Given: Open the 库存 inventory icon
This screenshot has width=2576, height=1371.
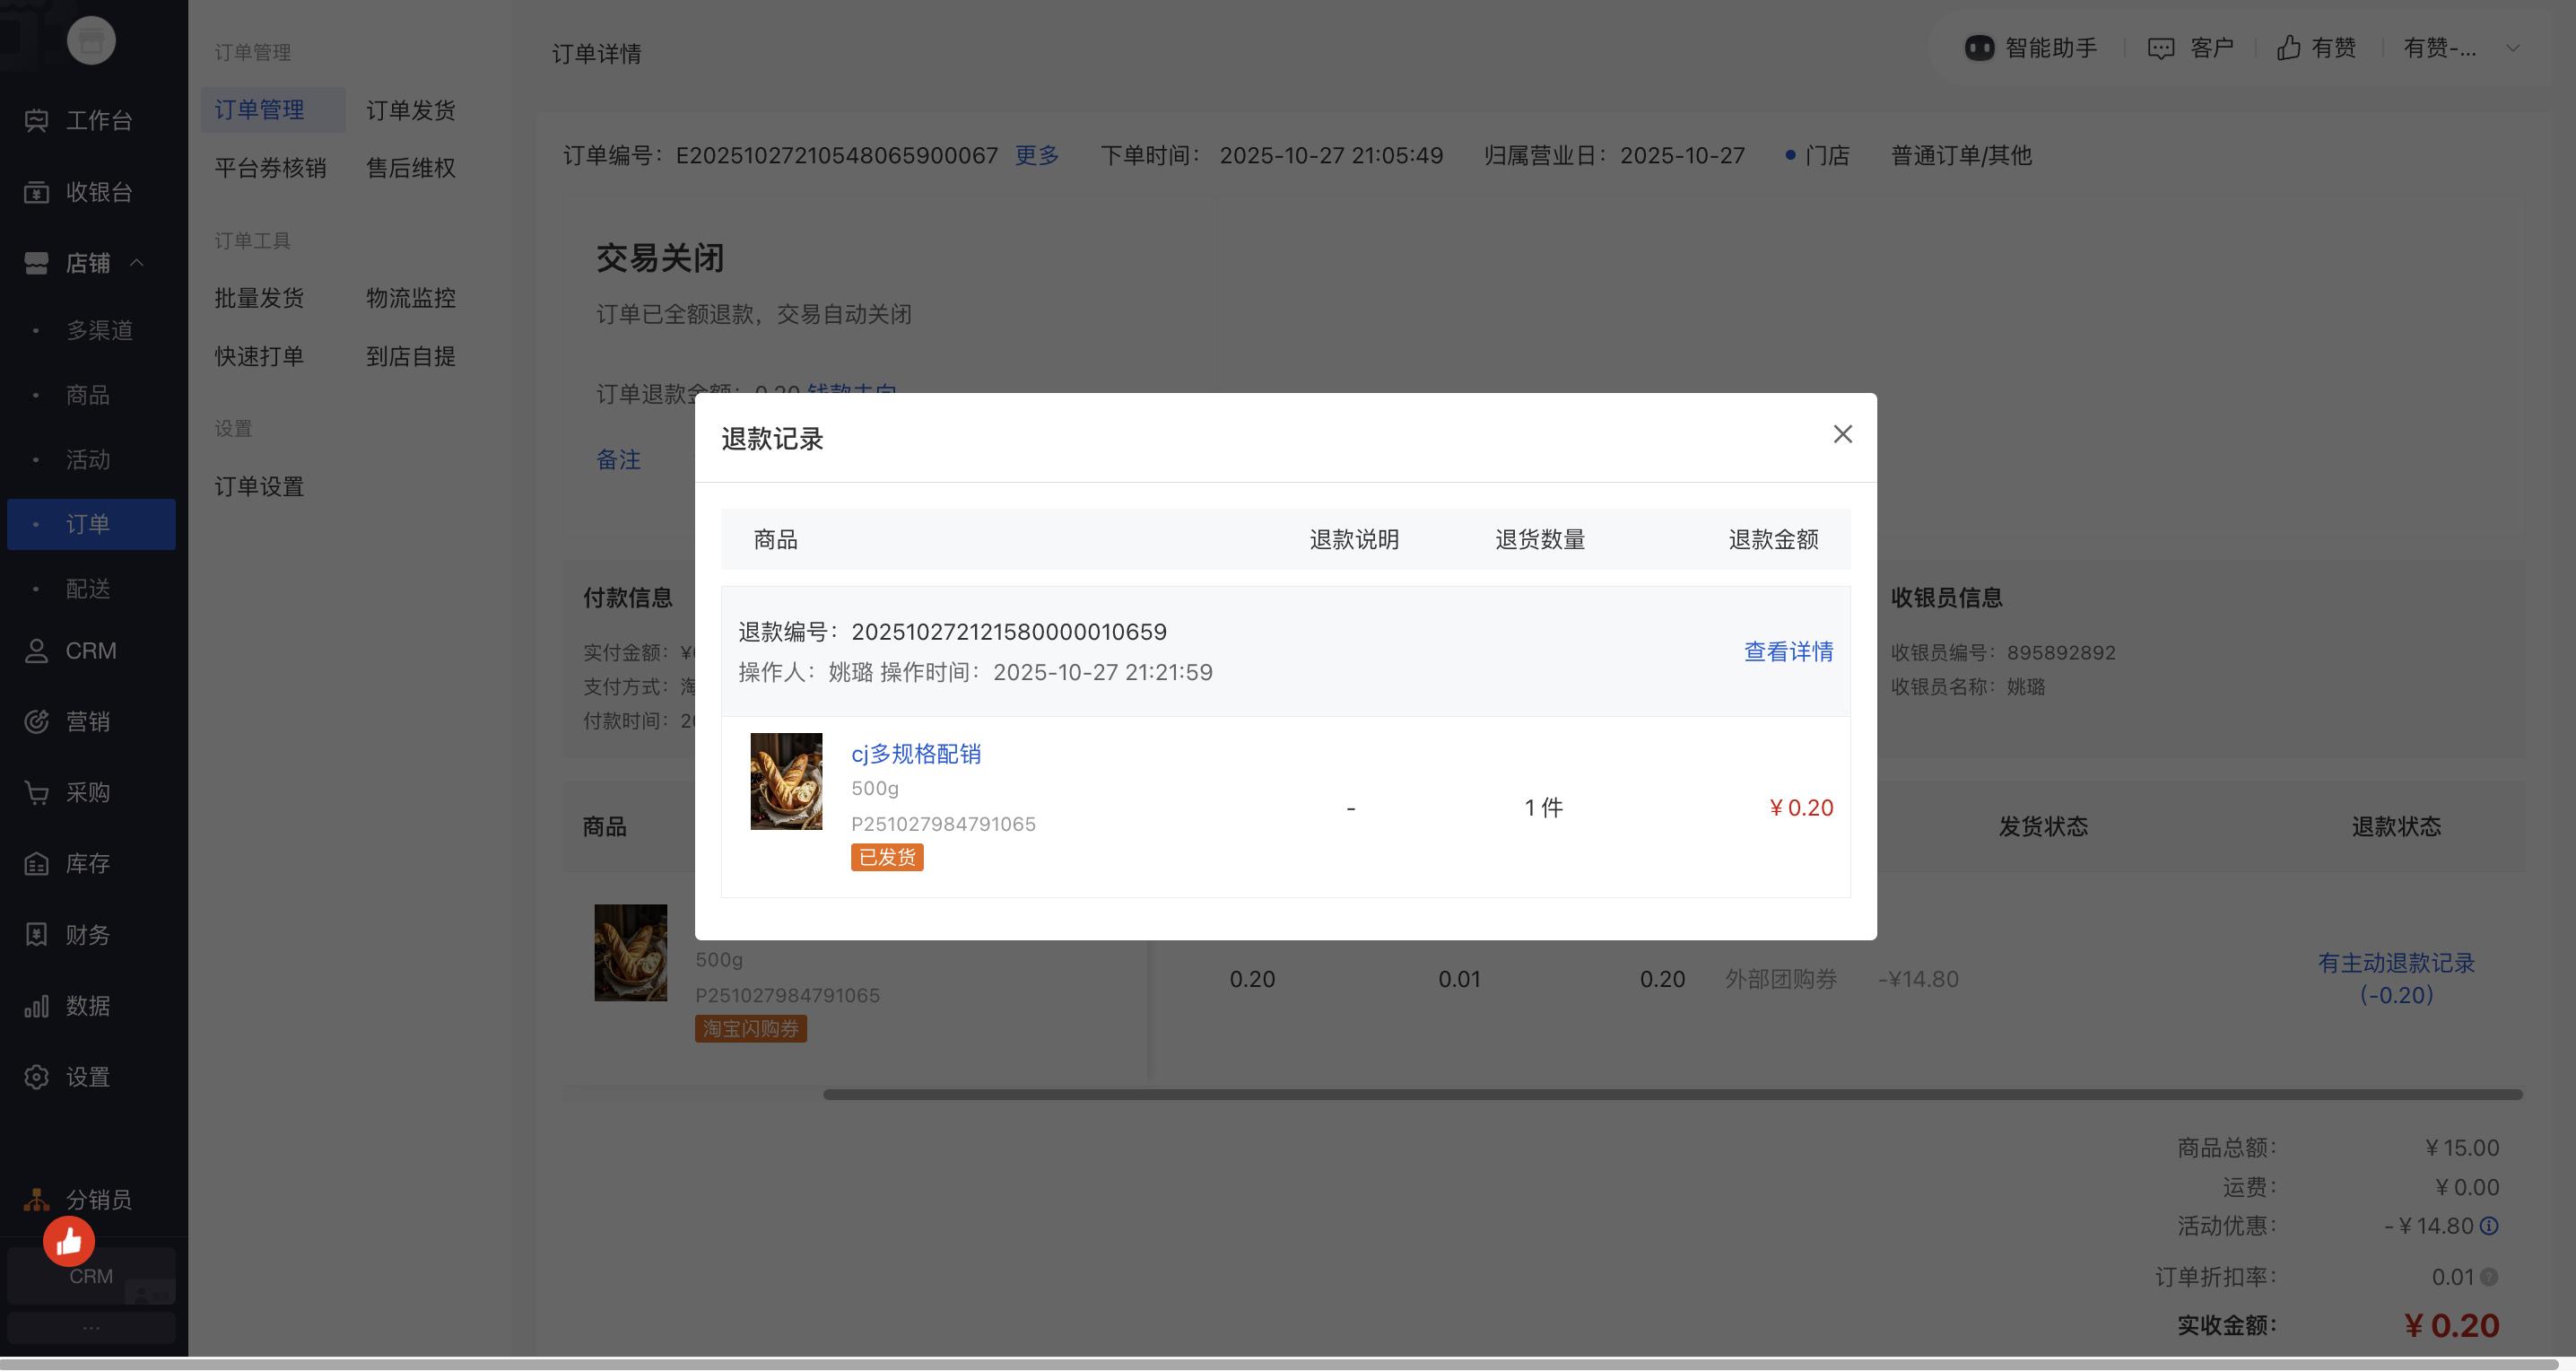Looking at the screenshot, I should pos(37,864).
